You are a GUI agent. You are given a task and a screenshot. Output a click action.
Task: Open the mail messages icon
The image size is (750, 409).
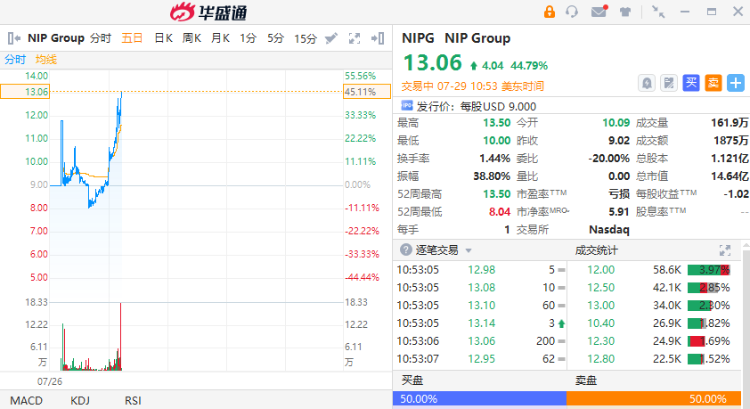[x=599, y=12]
